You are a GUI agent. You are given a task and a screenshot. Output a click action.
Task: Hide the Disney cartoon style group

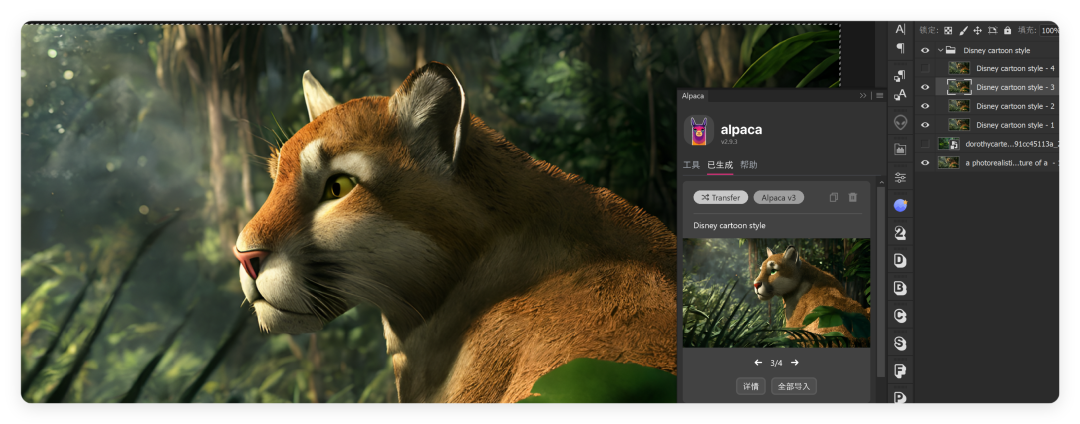(x=925, y=50)
